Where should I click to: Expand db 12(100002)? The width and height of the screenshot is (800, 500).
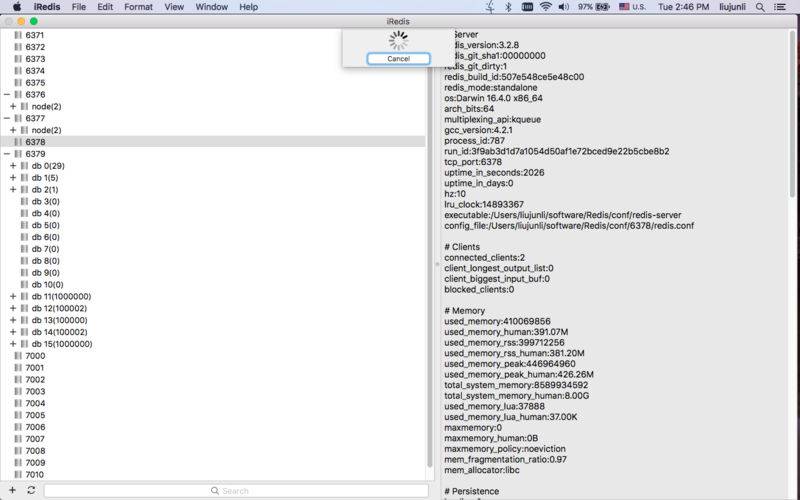(13, 308)
